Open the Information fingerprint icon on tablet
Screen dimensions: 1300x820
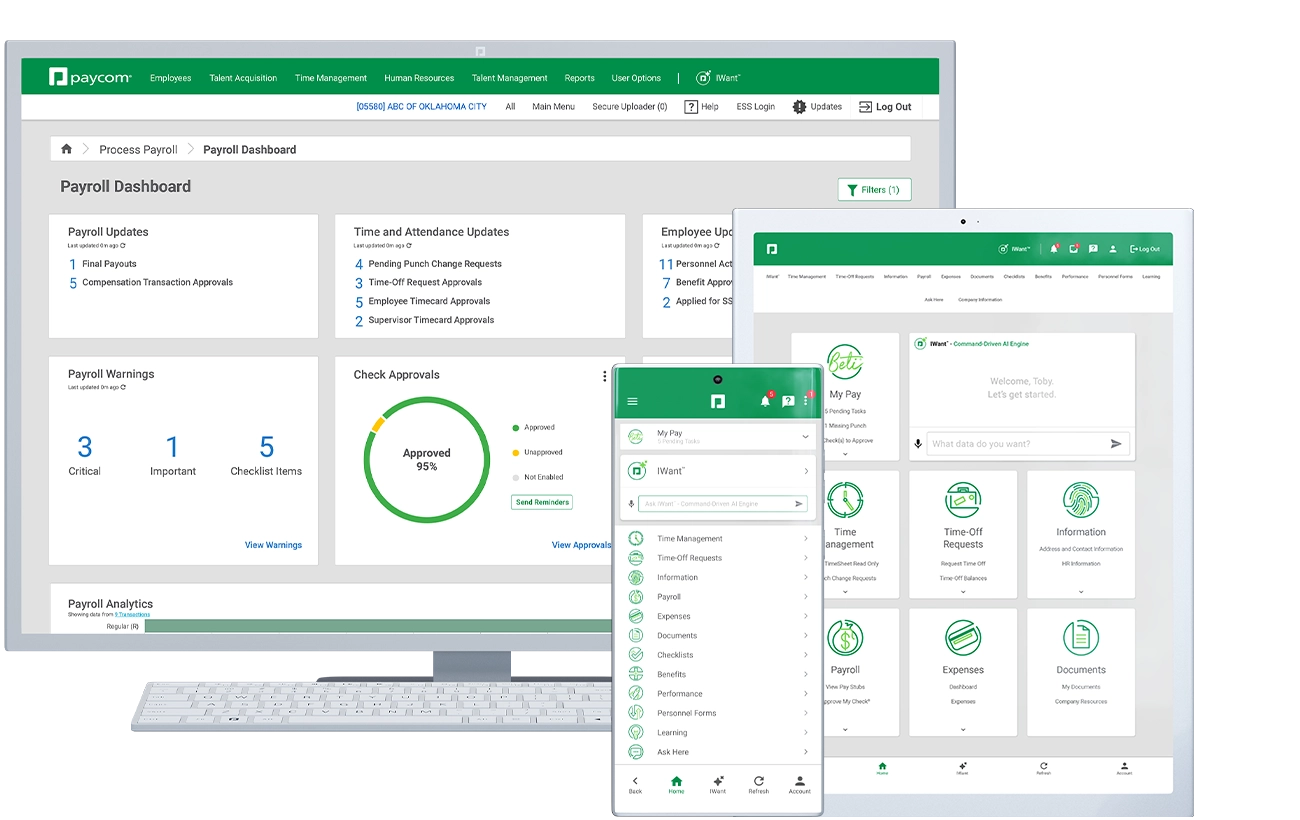[x=1081, y=500]
